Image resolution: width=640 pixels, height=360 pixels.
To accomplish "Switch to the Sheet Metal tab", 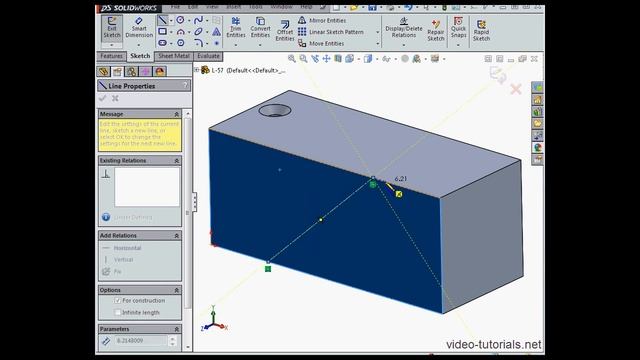I will [x=173, y=56].
